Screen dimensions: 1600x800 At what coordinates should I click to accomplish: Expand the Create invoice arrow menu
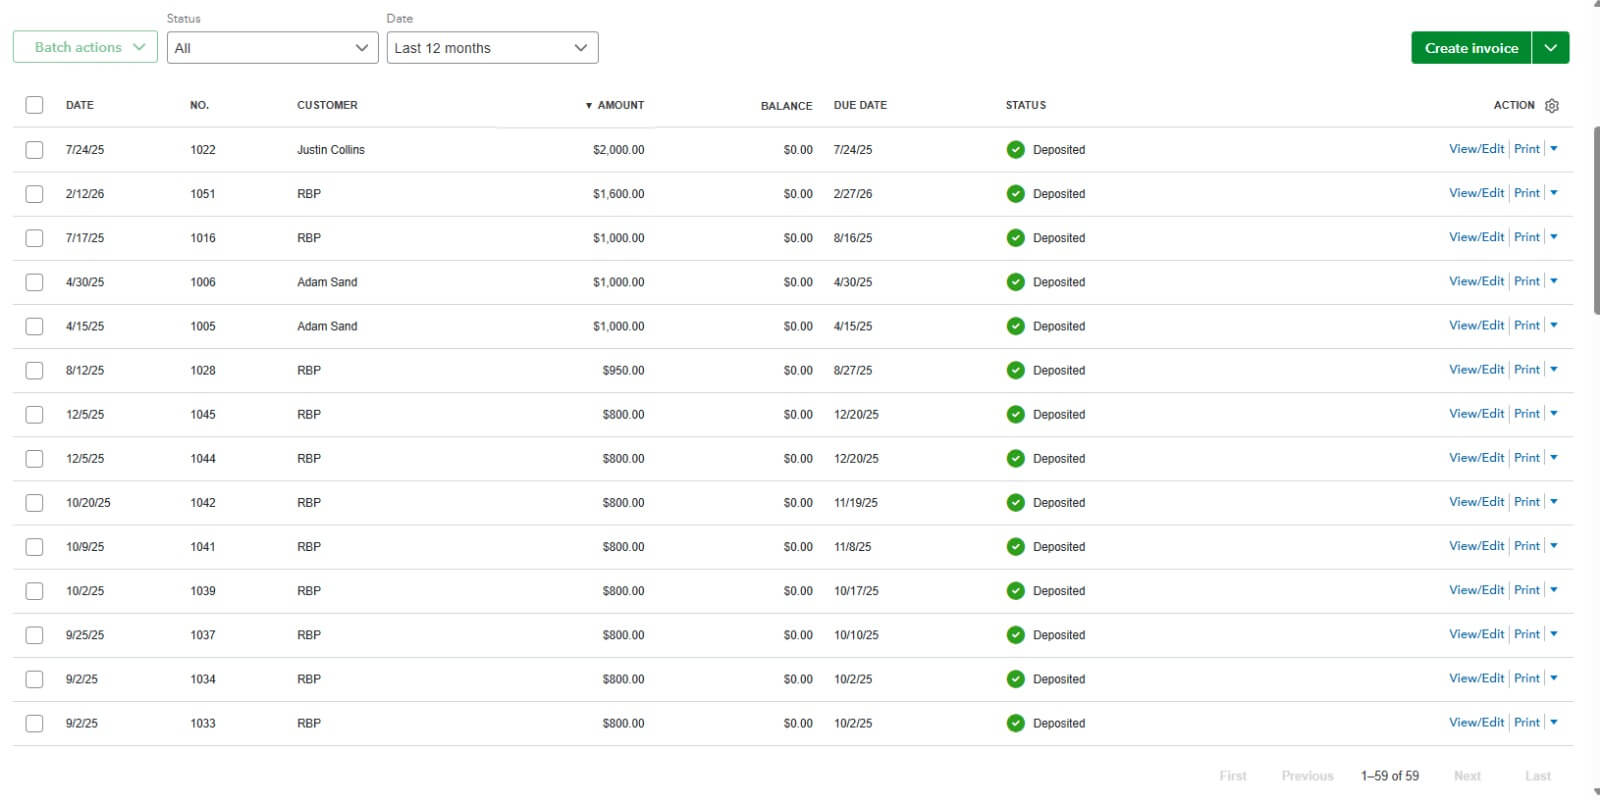[x=1550, y=48]
